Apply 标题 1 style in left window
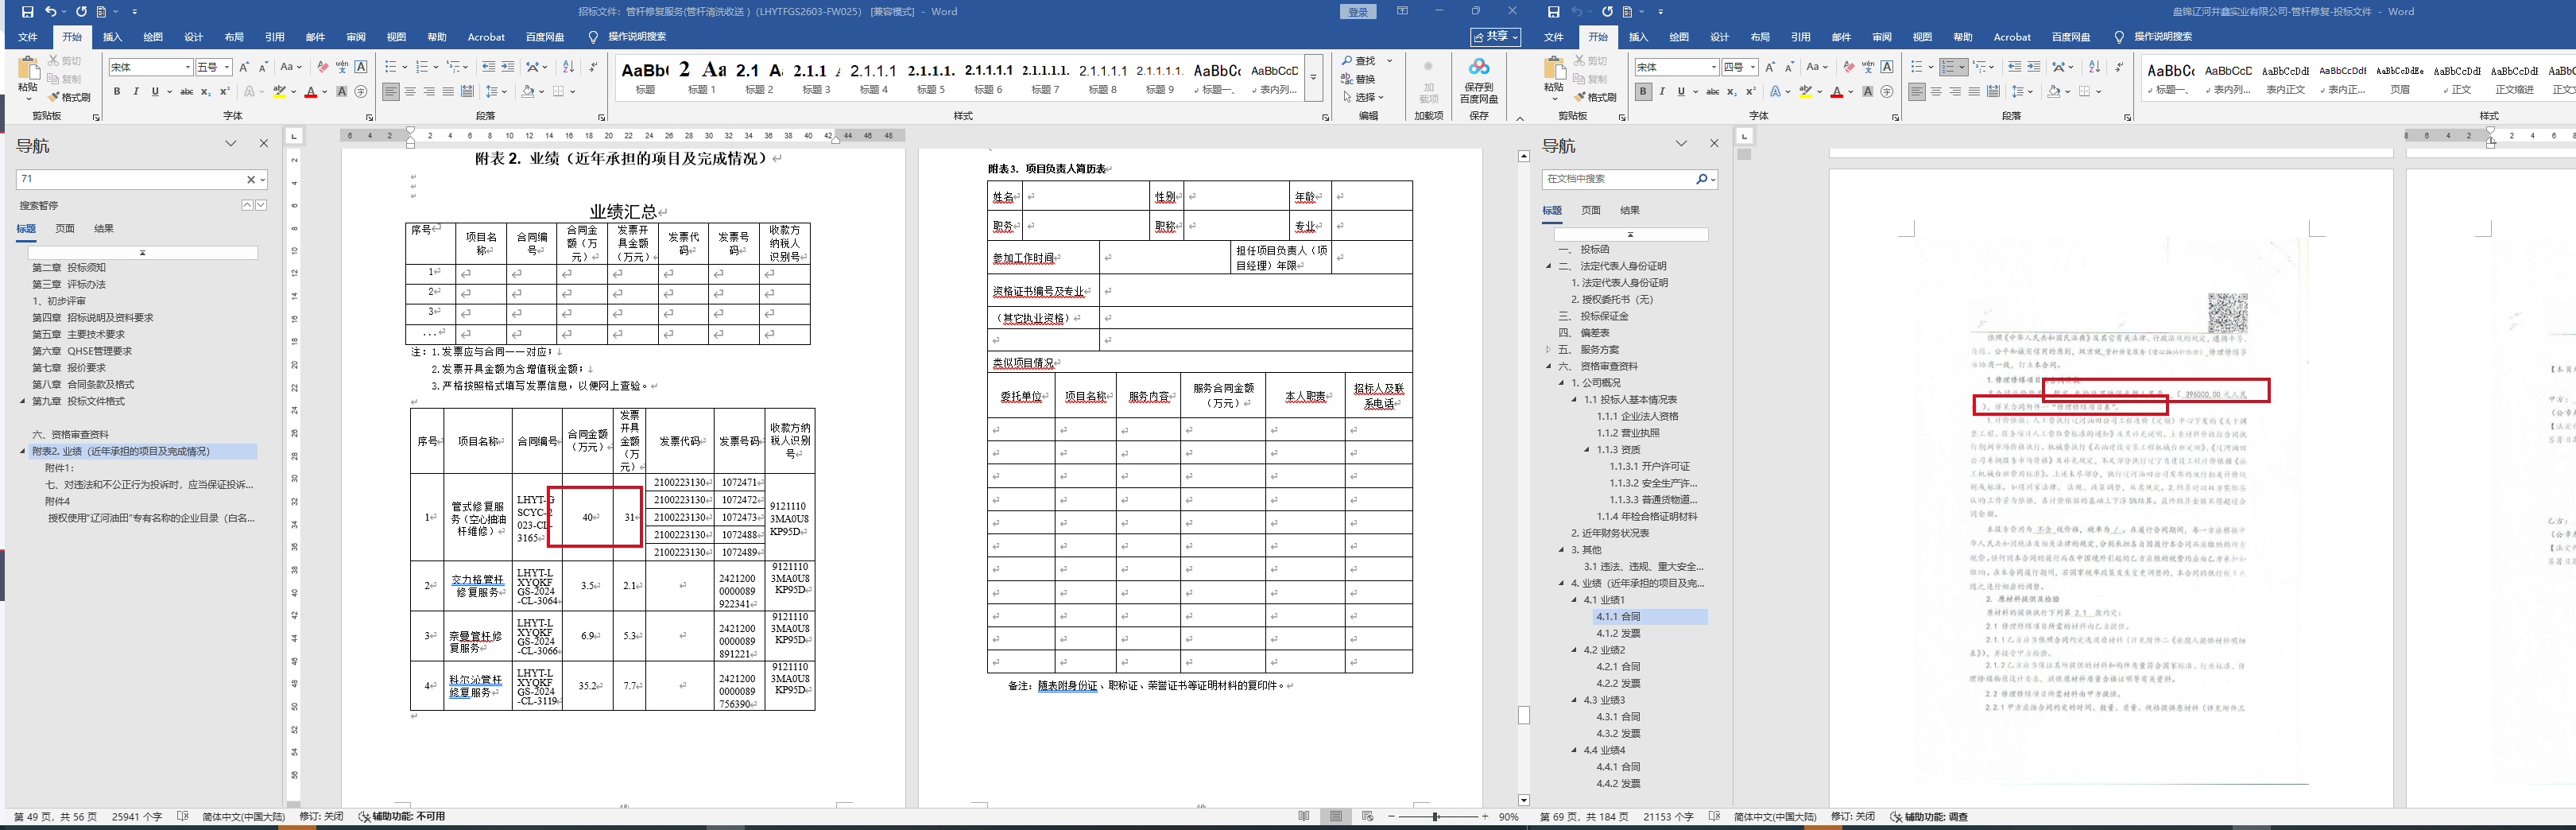2576x830 pixels. click(x=702, y=78)
